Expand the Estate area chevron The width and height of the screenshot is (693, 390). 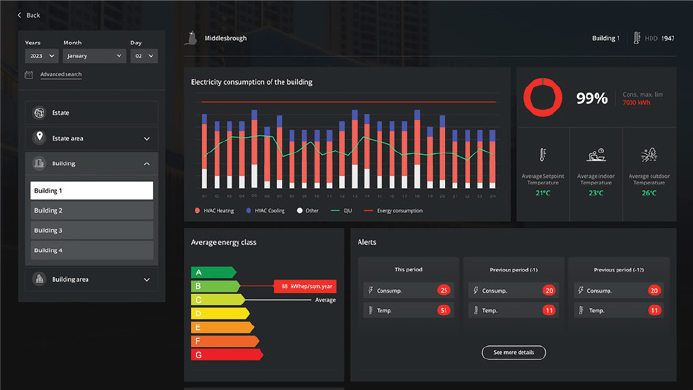click(147, 139)
